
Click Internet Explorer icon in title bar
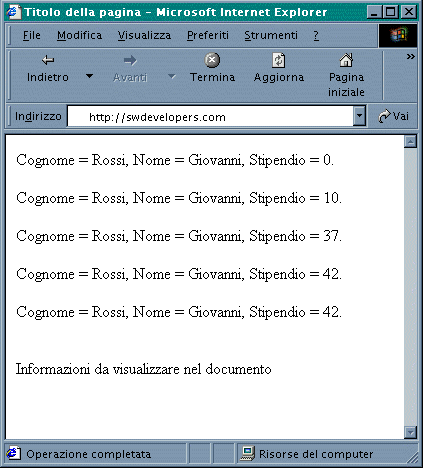pos(13,12)
